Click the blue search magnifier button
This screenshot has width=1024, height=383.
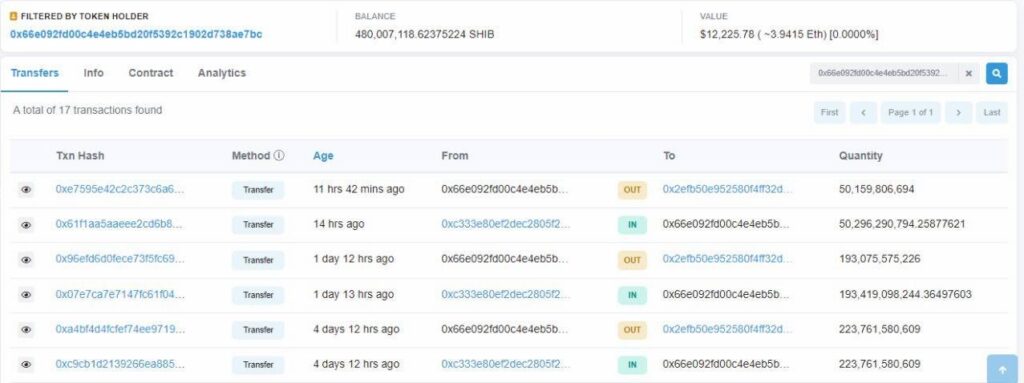point(996,74)
